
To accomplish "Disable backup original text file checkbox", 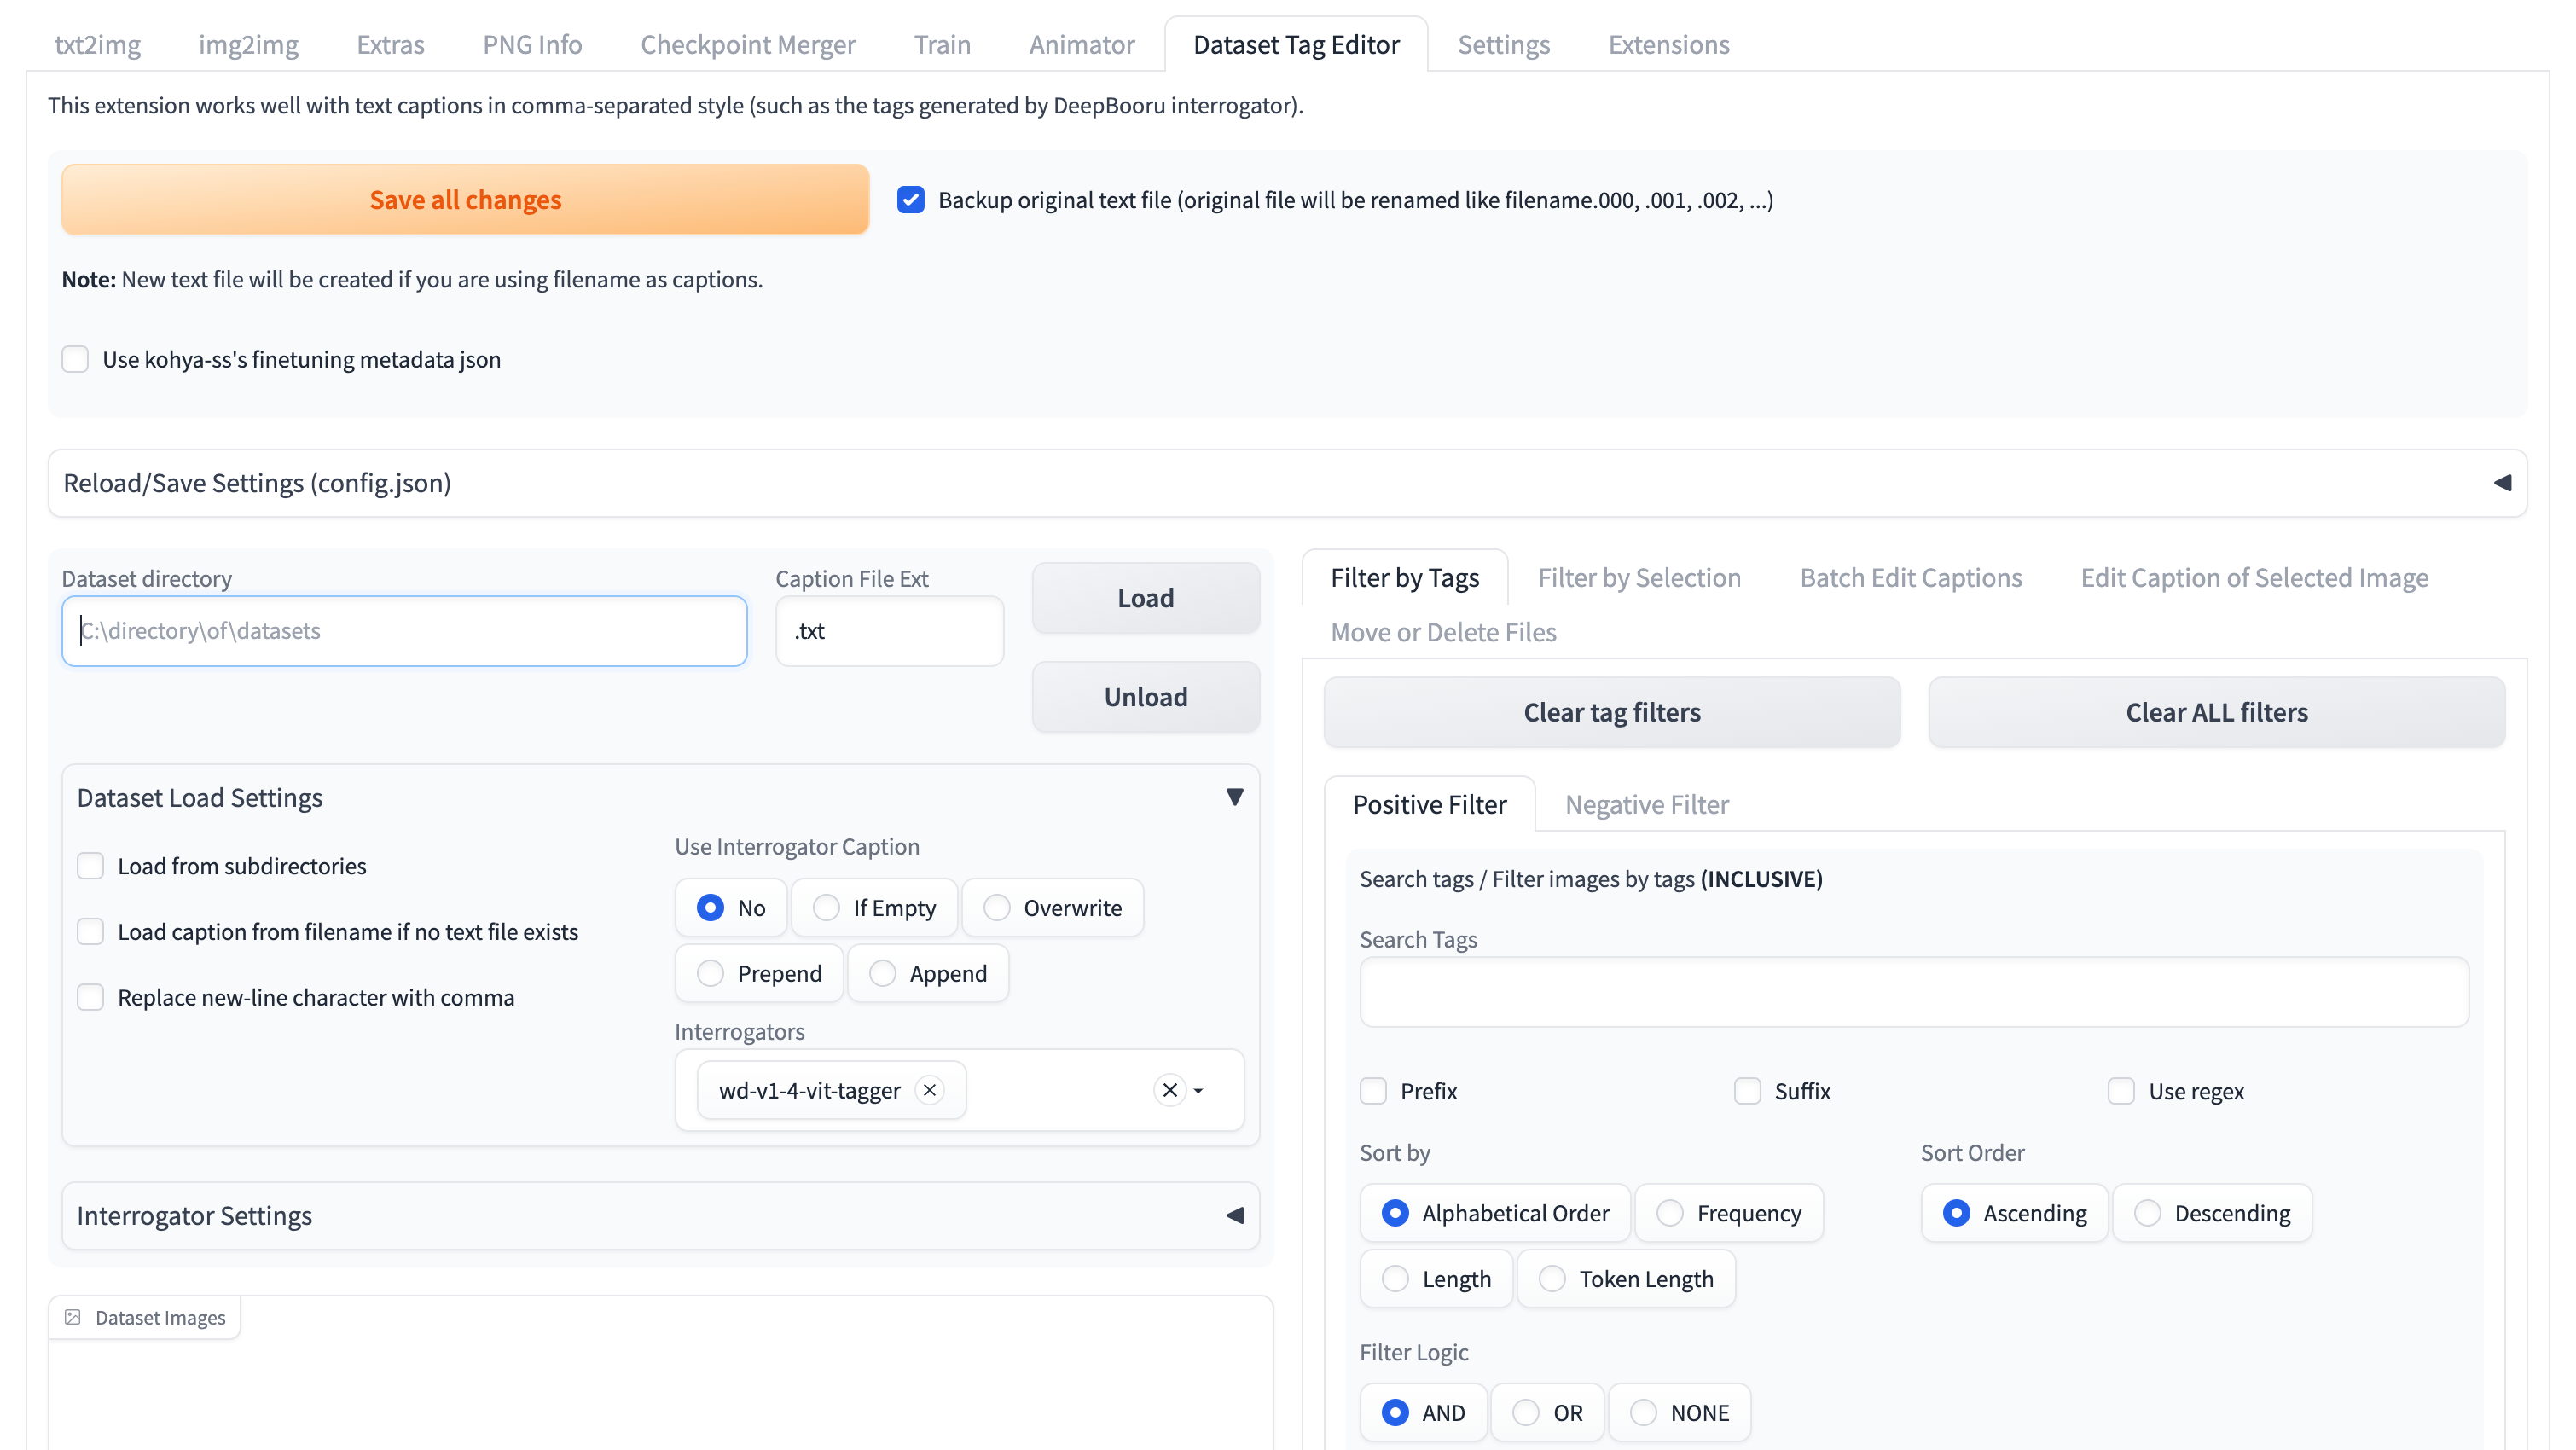I will coord(910,200).
